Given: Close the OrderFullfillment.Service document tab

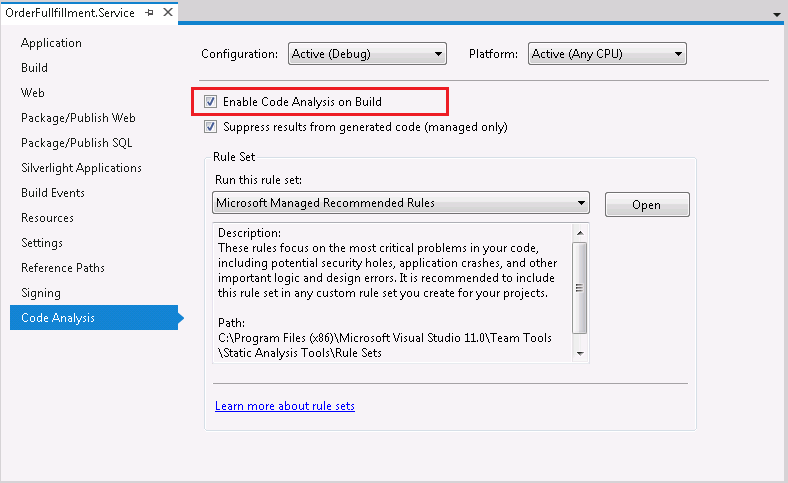Looking at the screenshot, I should tap(168, 12).
